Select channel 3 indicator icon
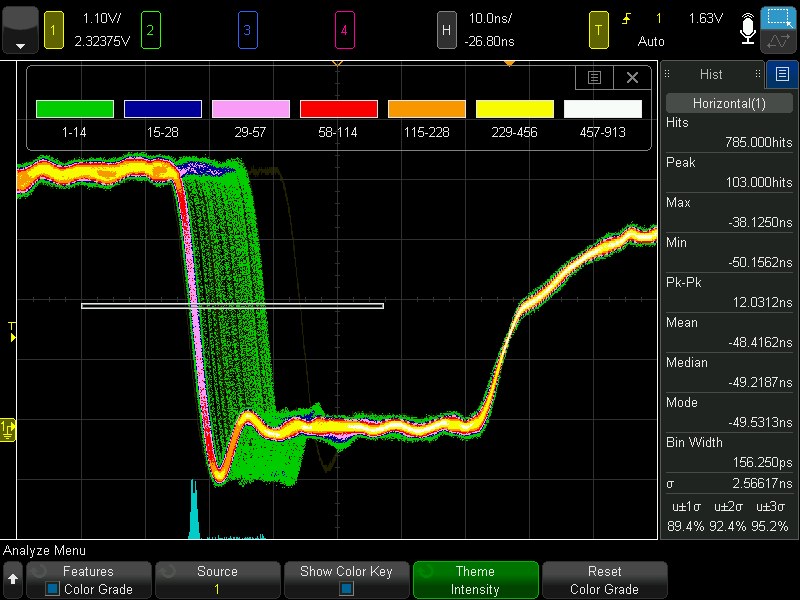800x600 pixels. click(247, 31)
